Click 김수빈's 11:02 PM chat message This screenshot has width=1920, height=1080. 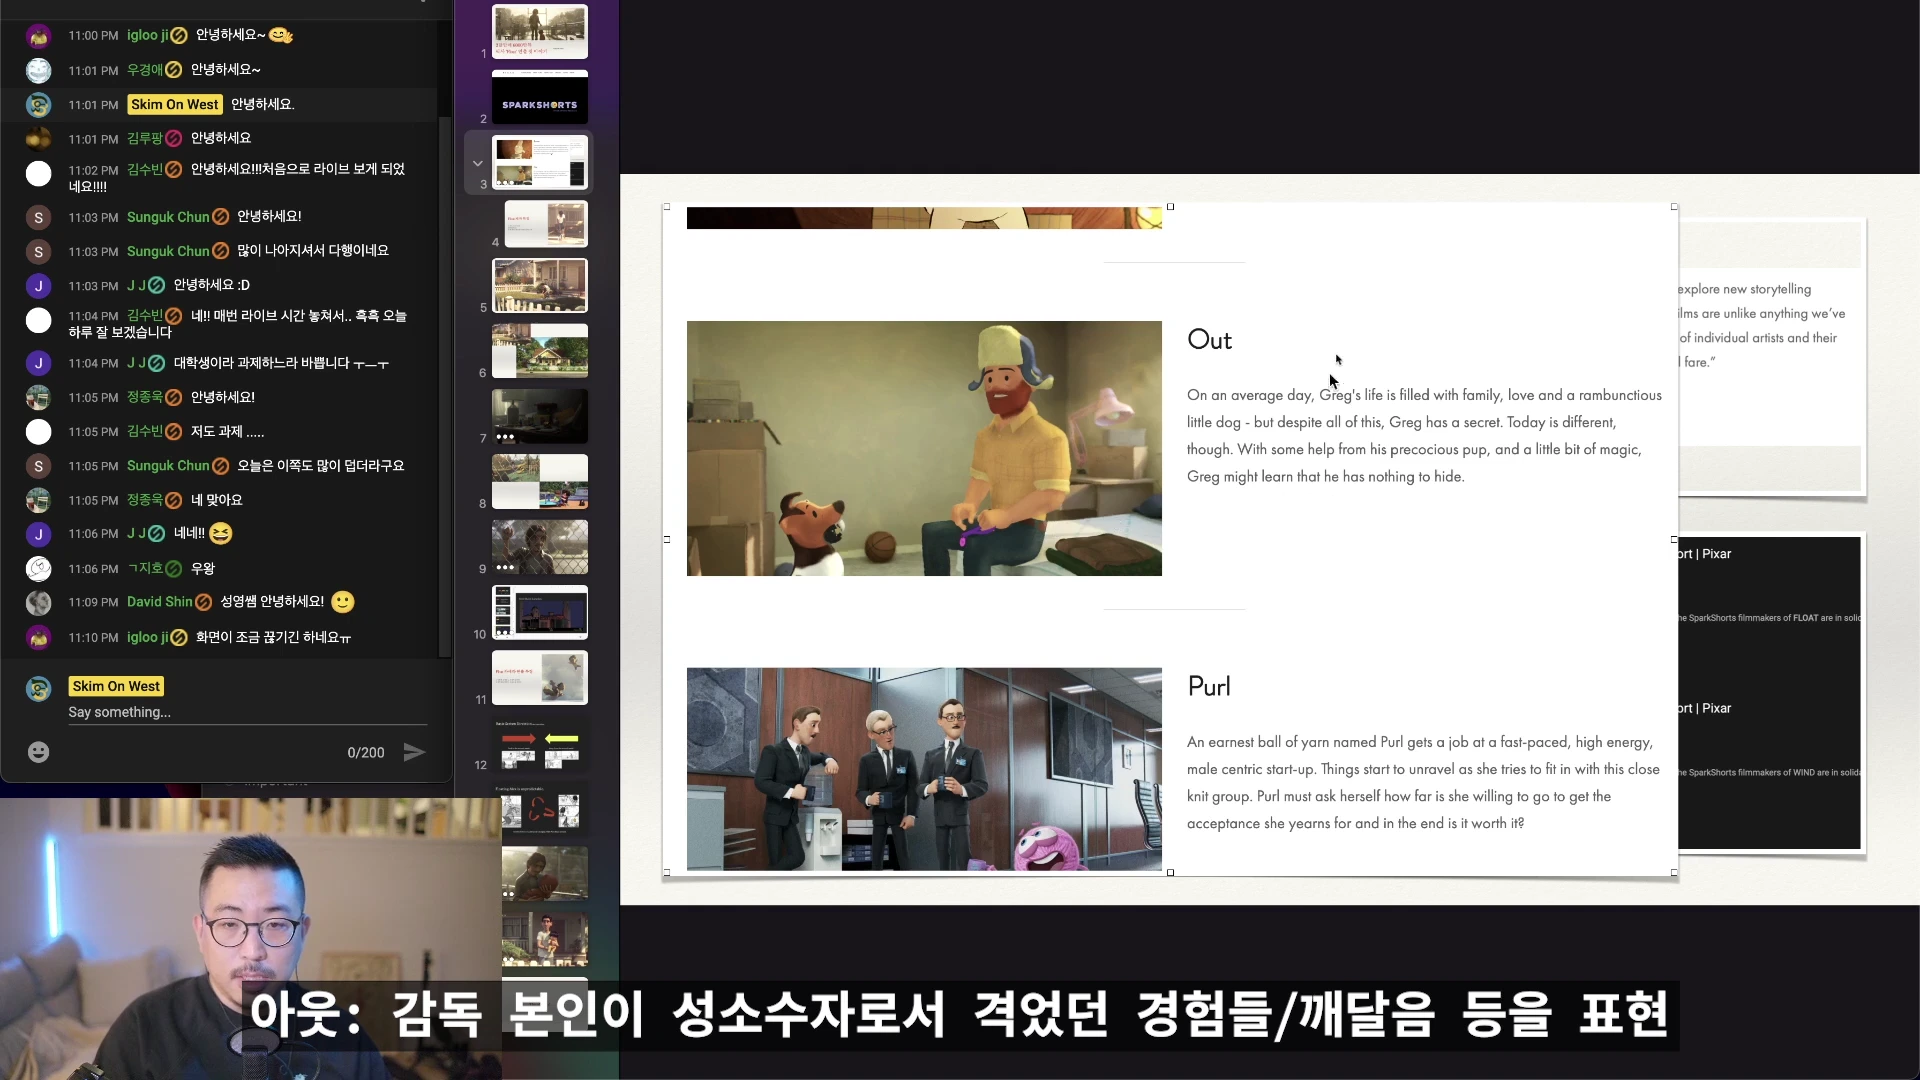(236, 178)
